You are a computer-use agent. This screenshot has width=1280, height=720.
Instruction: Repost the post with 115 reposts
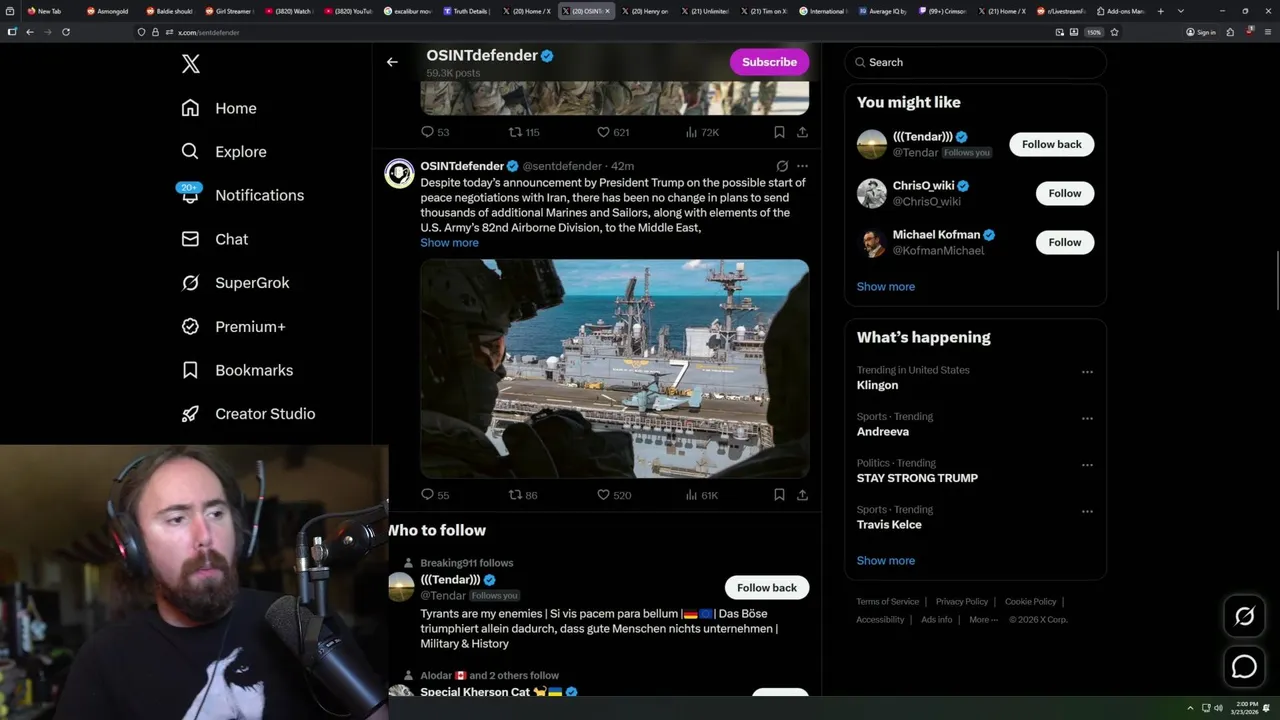coord(524,132)
